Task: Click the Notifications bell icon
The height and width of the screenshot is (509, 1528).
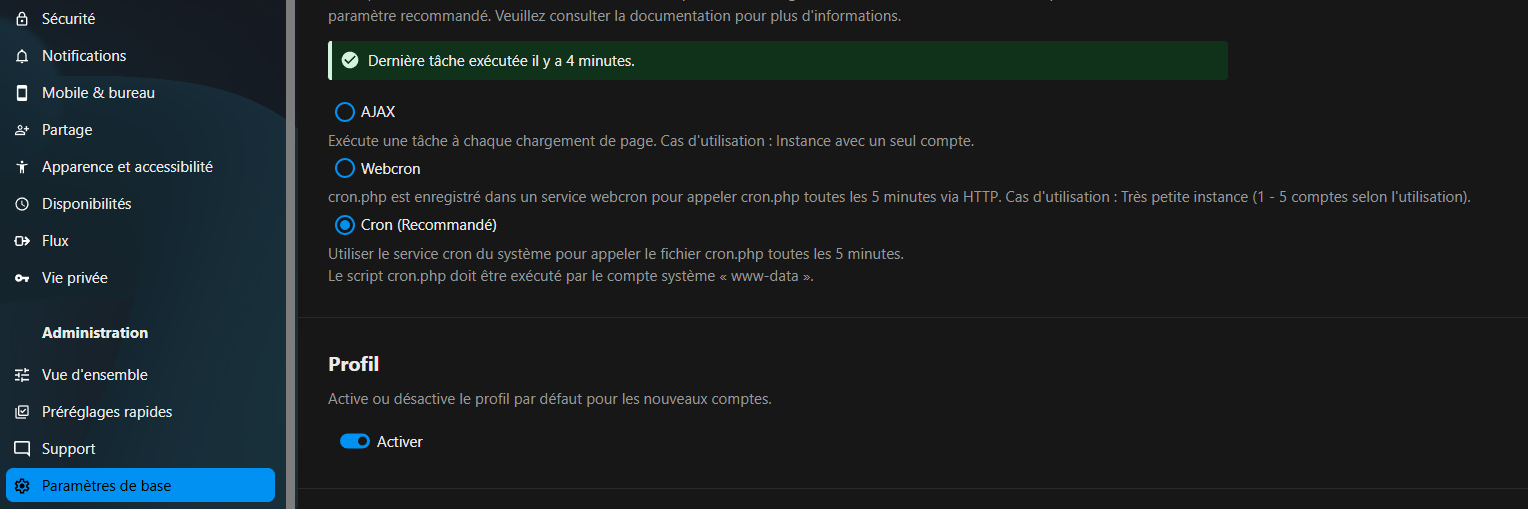Action: [22, 56]
